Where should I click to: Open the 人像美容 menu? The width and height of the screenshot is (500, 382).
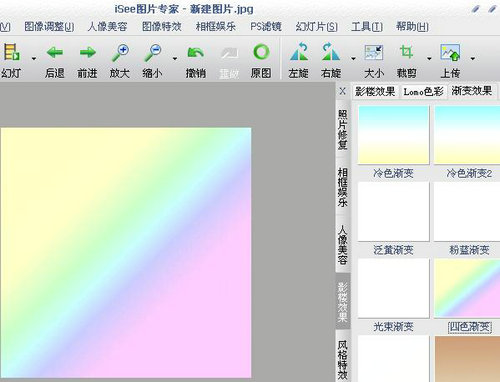(108, 27)
